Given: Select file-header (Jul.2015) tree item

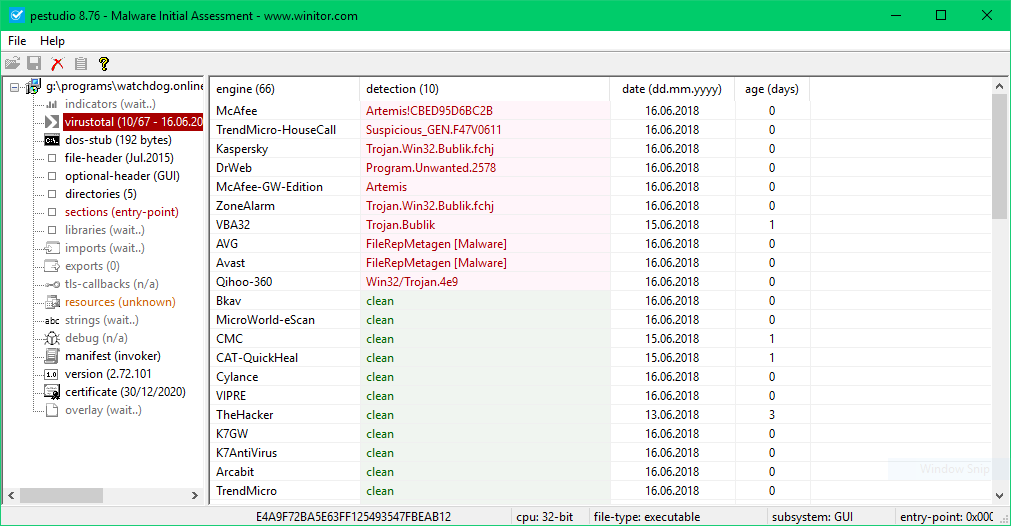Looking at the screenshot, I should point(119,158).
